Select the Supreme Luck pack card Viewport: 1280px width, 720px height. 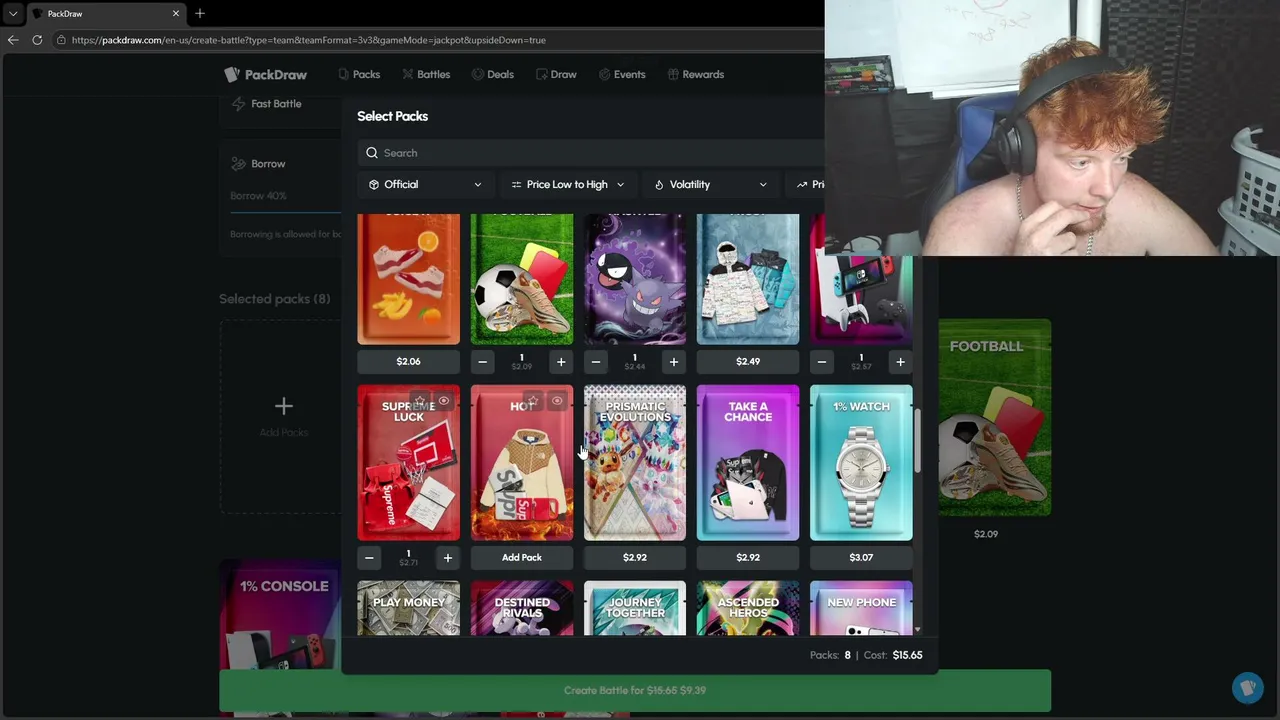coord(409,463)
